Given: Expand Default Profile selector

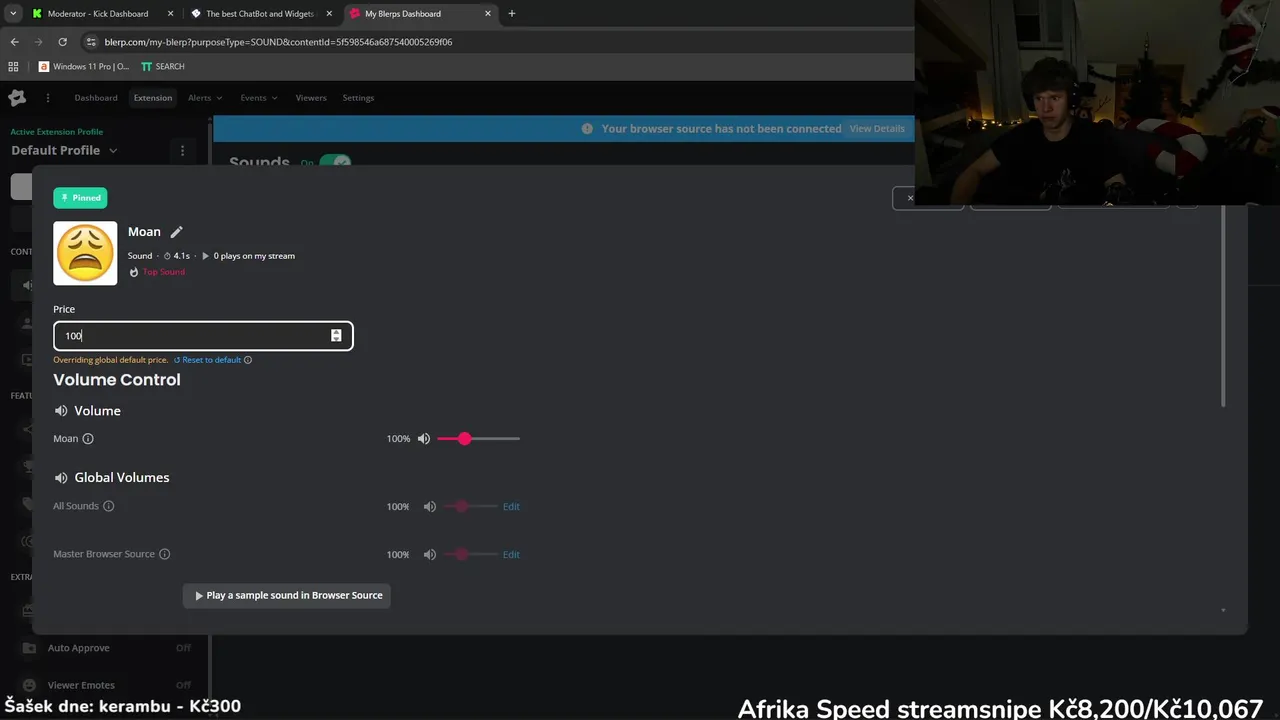Looking at the screenshot, I should 64,150.
